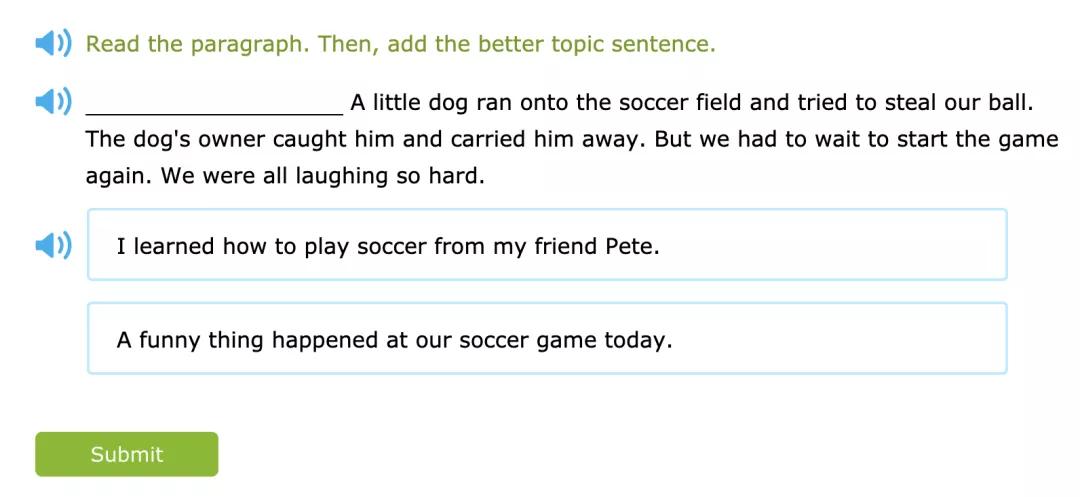Screen dimensions: 1080x497
Task: Click the blank line in the paragraph
Action: (215, 104)
